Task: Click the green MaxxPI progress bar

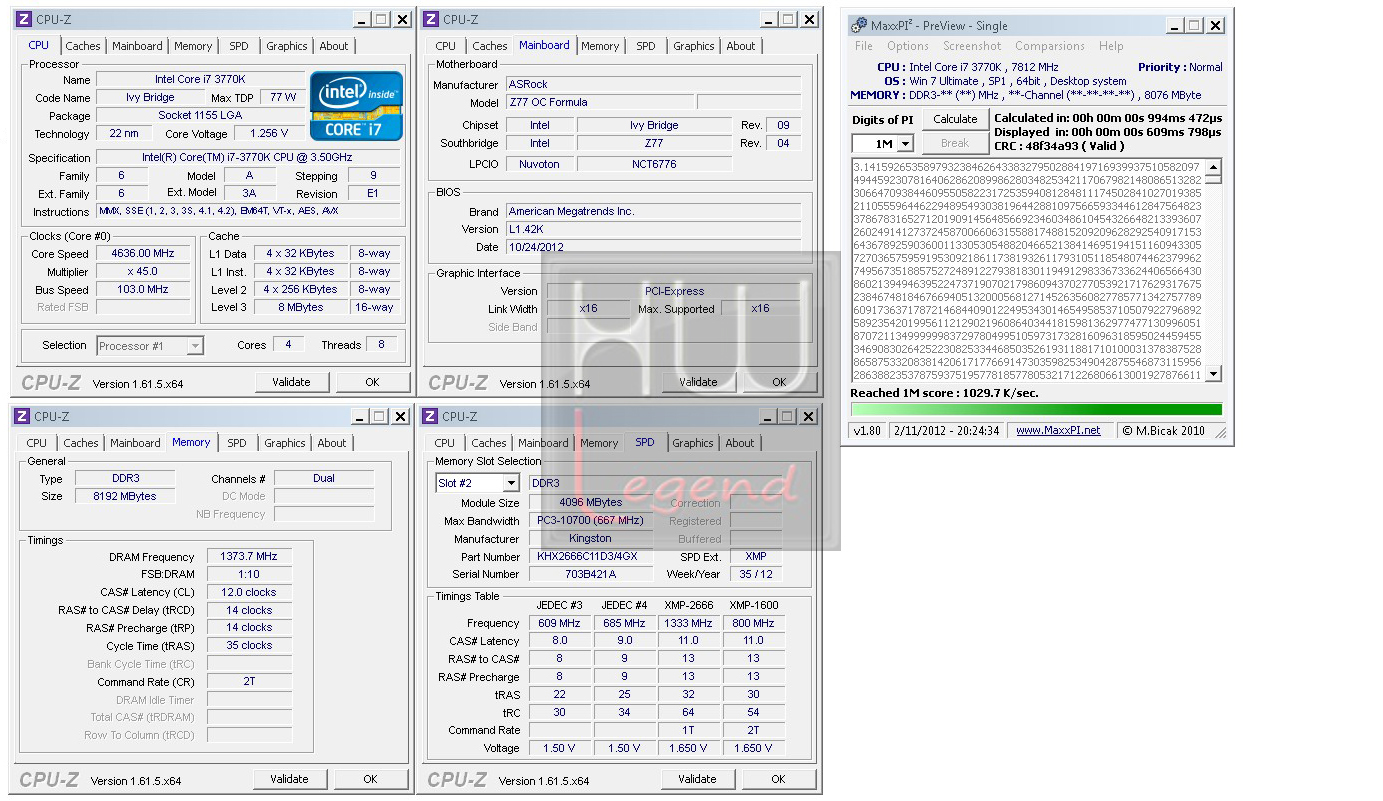Action: (1036, 409)
